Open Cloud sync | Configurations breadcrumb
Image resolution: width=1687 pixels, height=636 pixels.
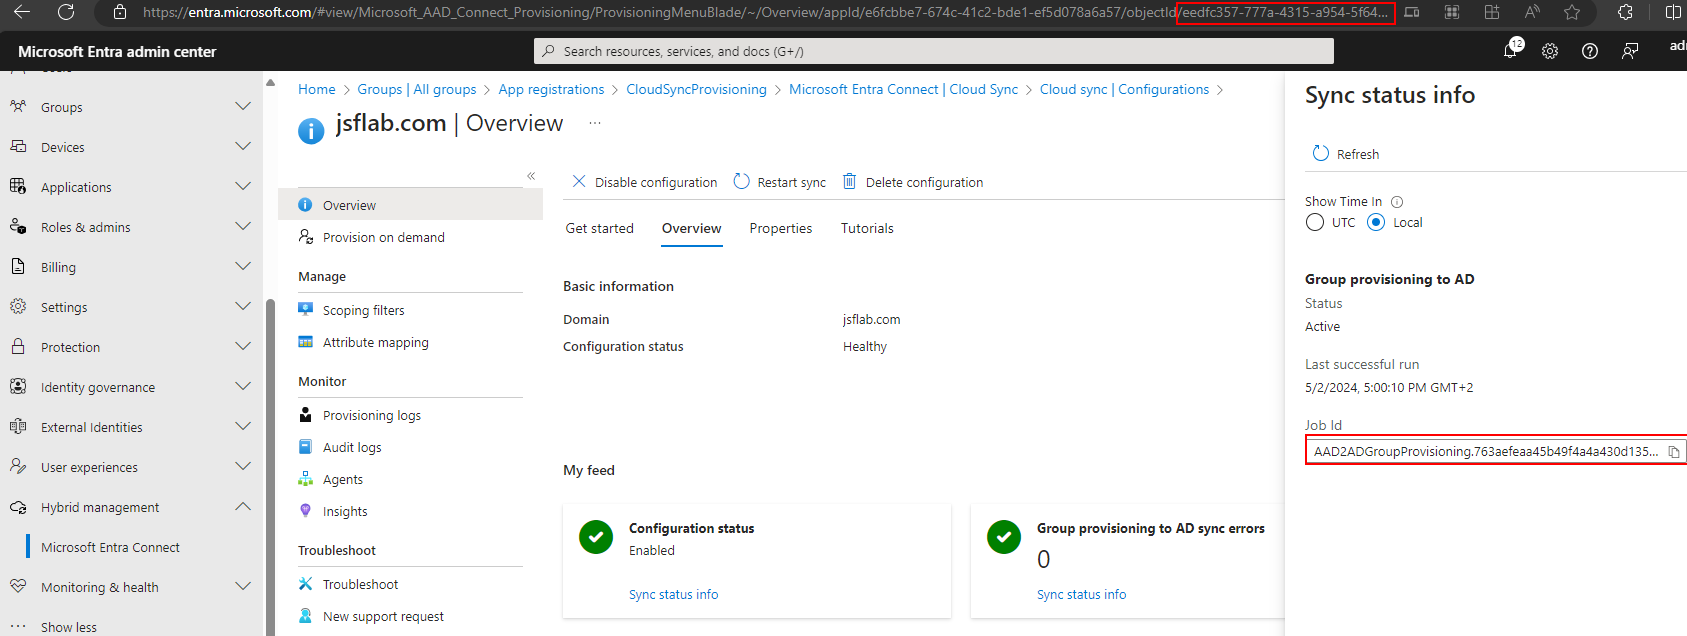[x=1124, y=89]
